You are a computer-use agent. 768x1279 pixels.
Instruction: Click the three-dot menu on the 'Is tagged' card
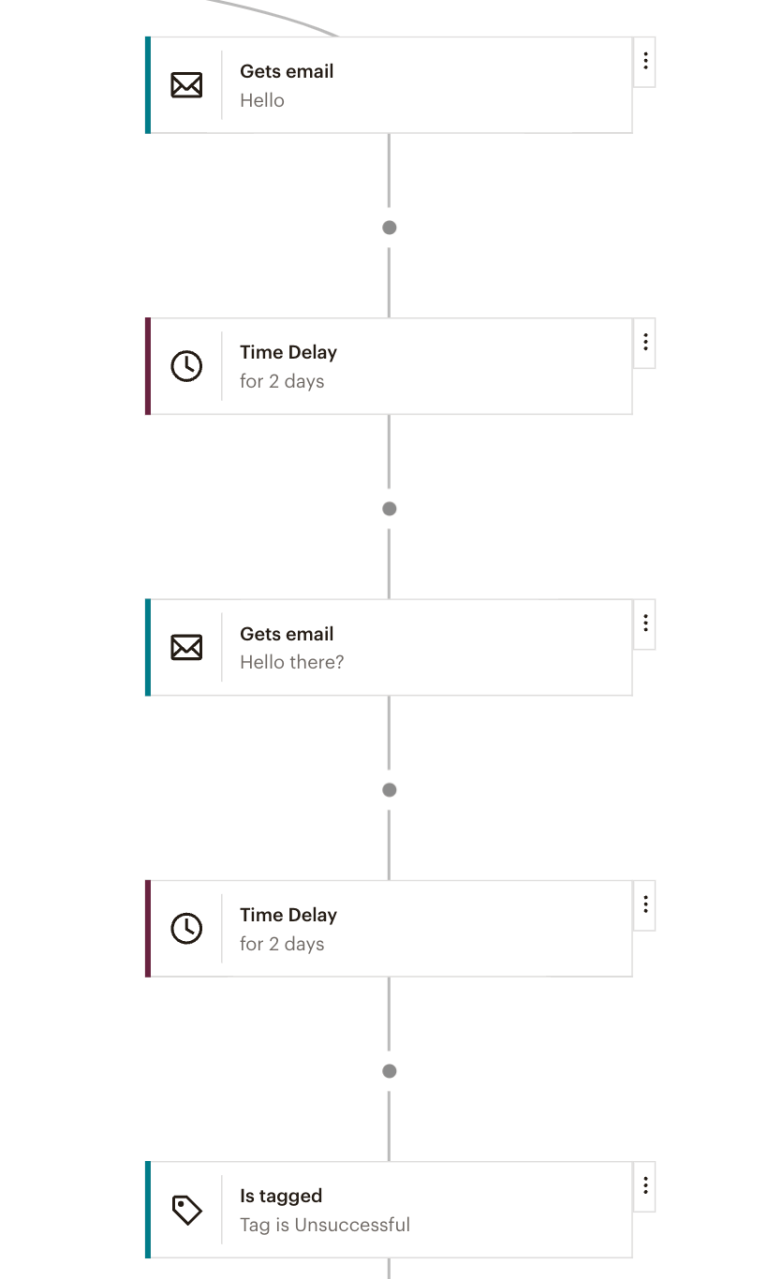[645, 1186]
